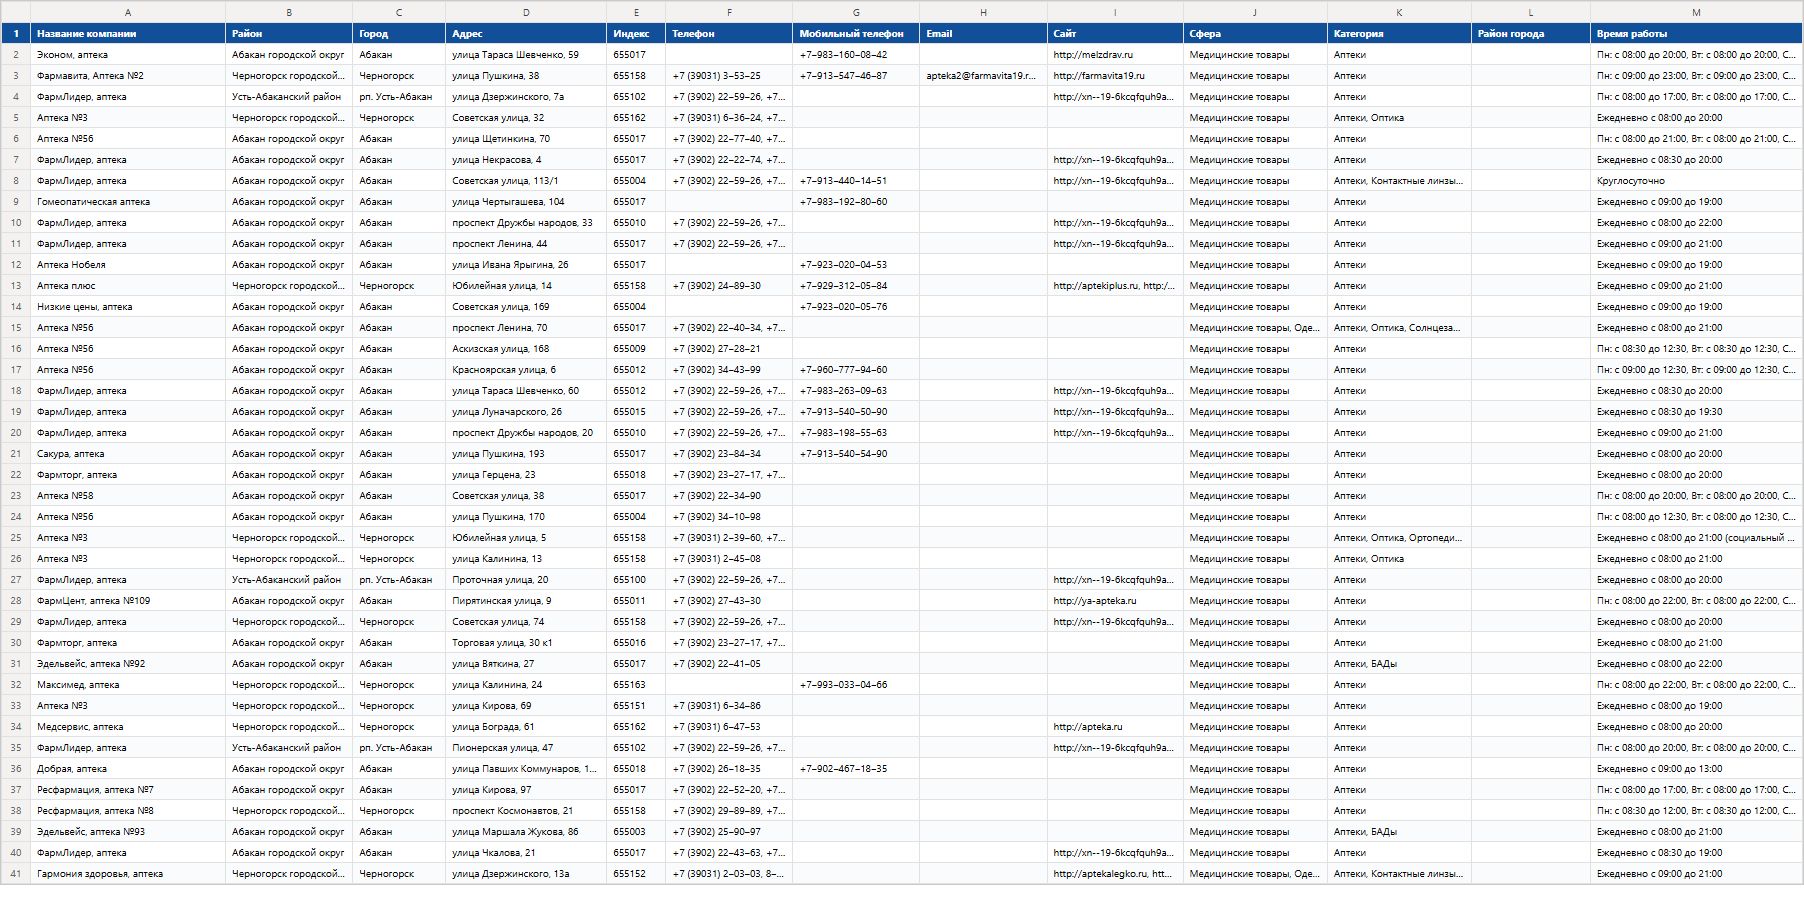
Task: Select address 'проспект Космонавтов, 21'
Action: point(526,811)
